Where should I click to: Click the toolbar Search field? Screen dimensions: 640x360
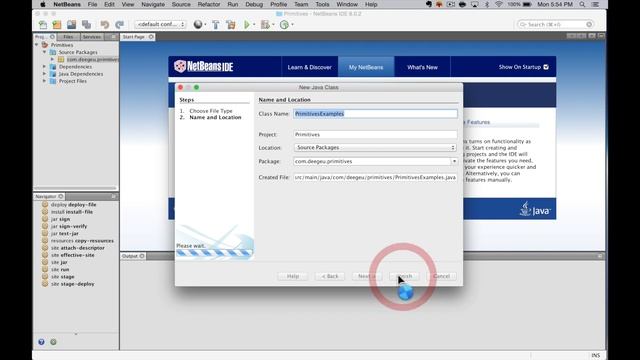coord(555,24)
